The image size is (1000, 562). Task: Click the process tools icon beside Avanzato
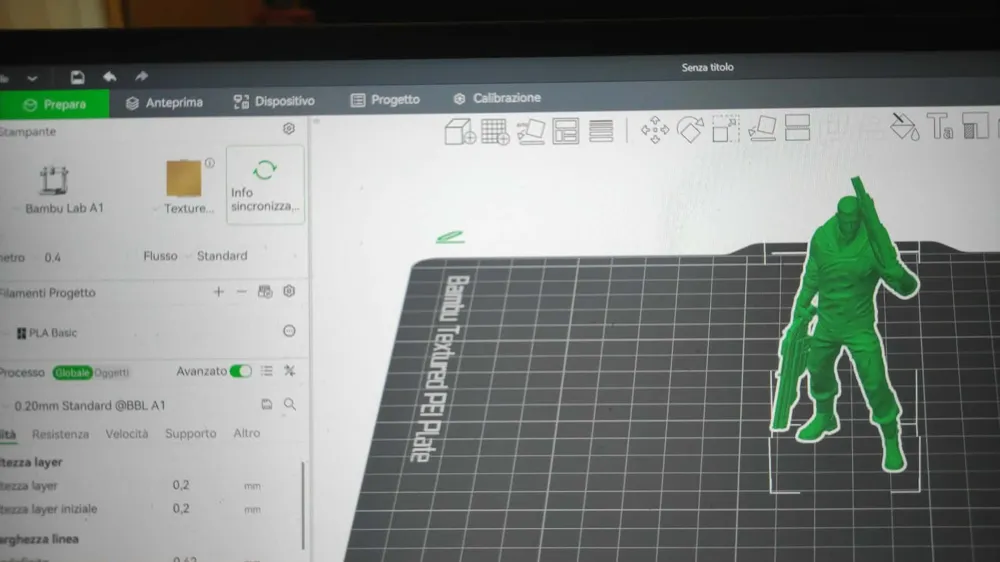(290, 371)
